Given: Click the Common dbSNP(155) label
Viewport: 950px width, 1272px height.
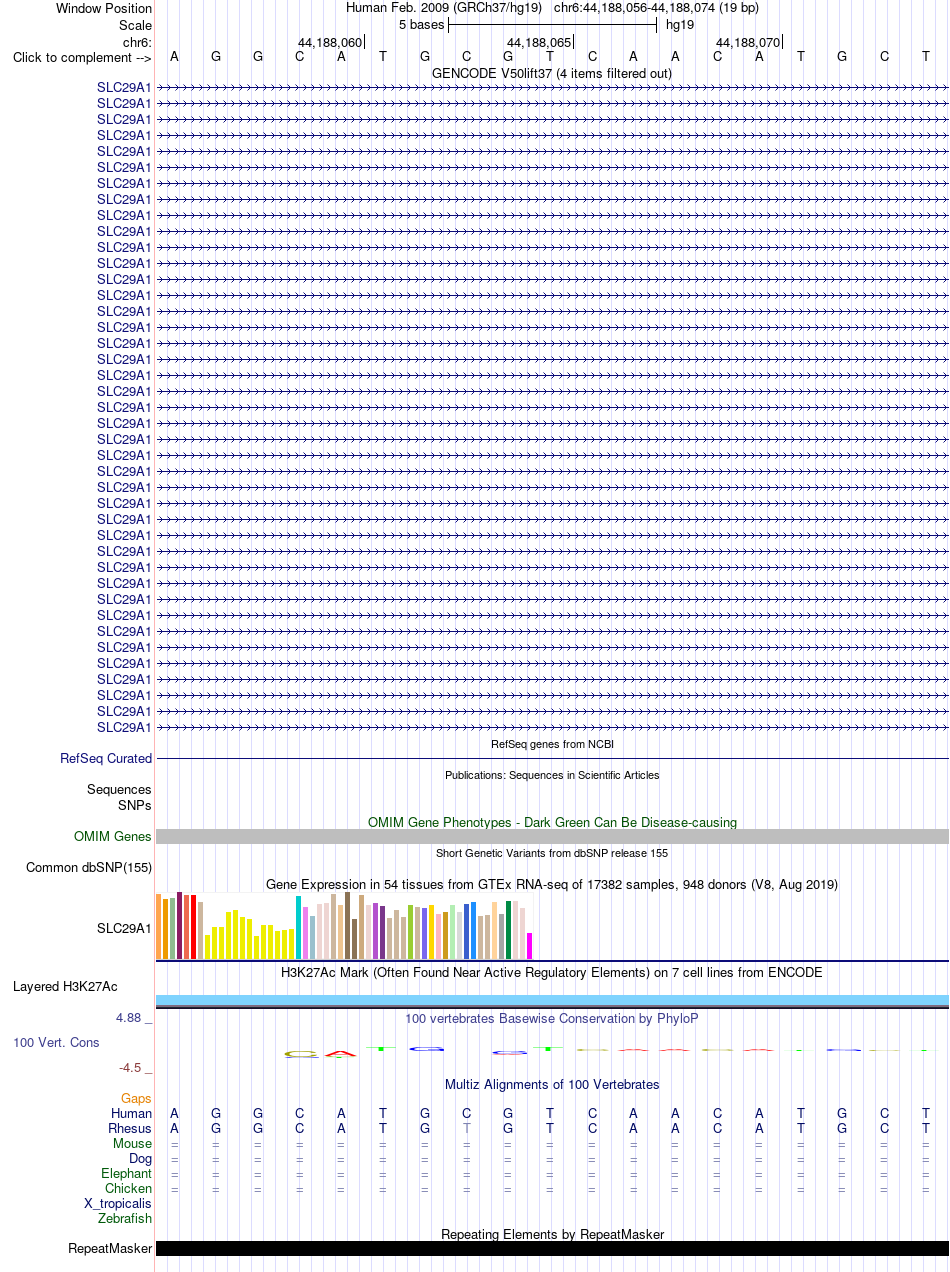Looking at the screenshot, I should [x=89, y=867].
